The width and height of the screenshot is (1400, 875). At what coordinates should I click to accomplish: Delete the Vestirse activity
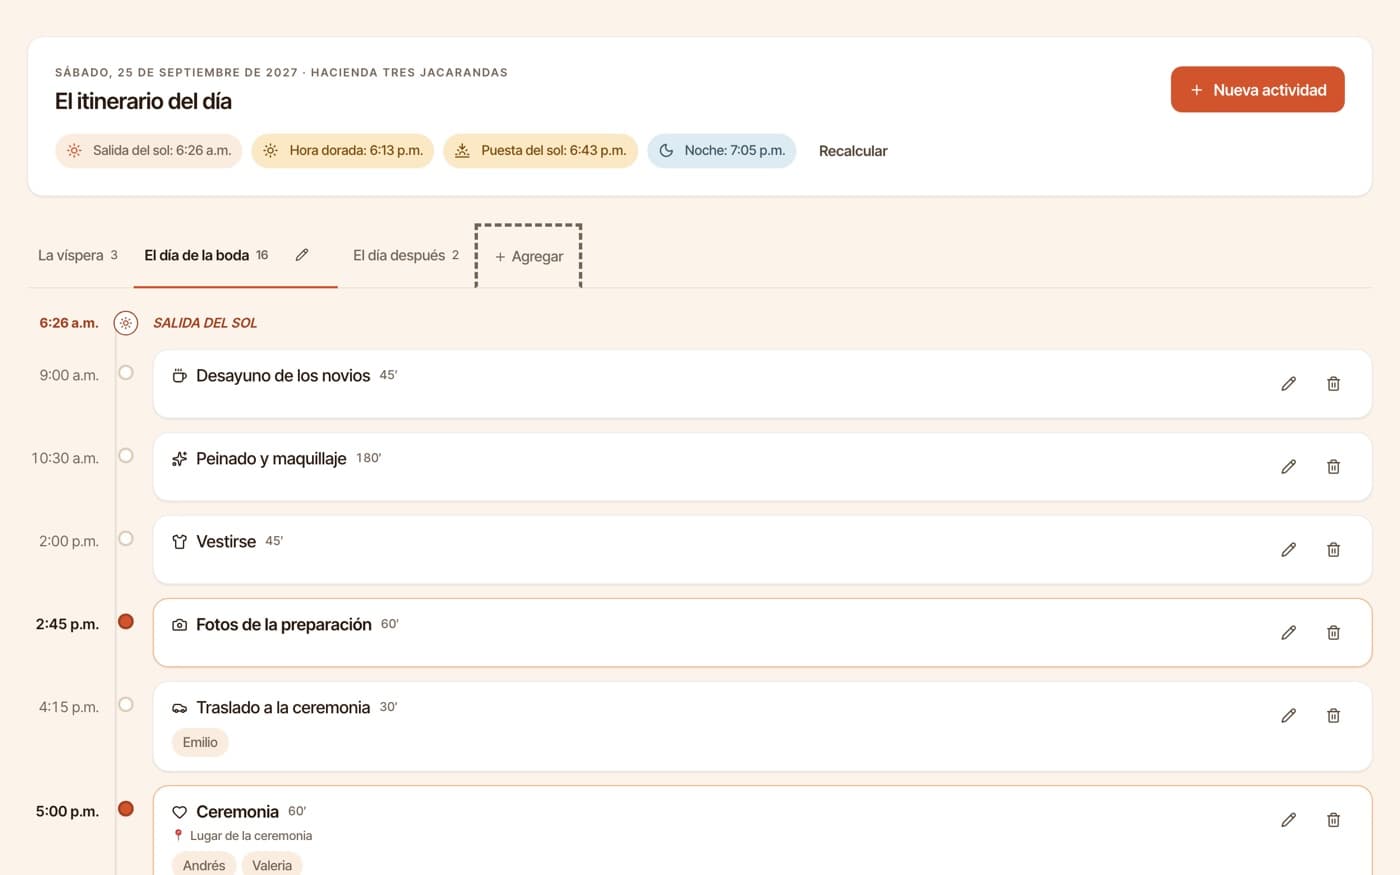point(1333,550)
